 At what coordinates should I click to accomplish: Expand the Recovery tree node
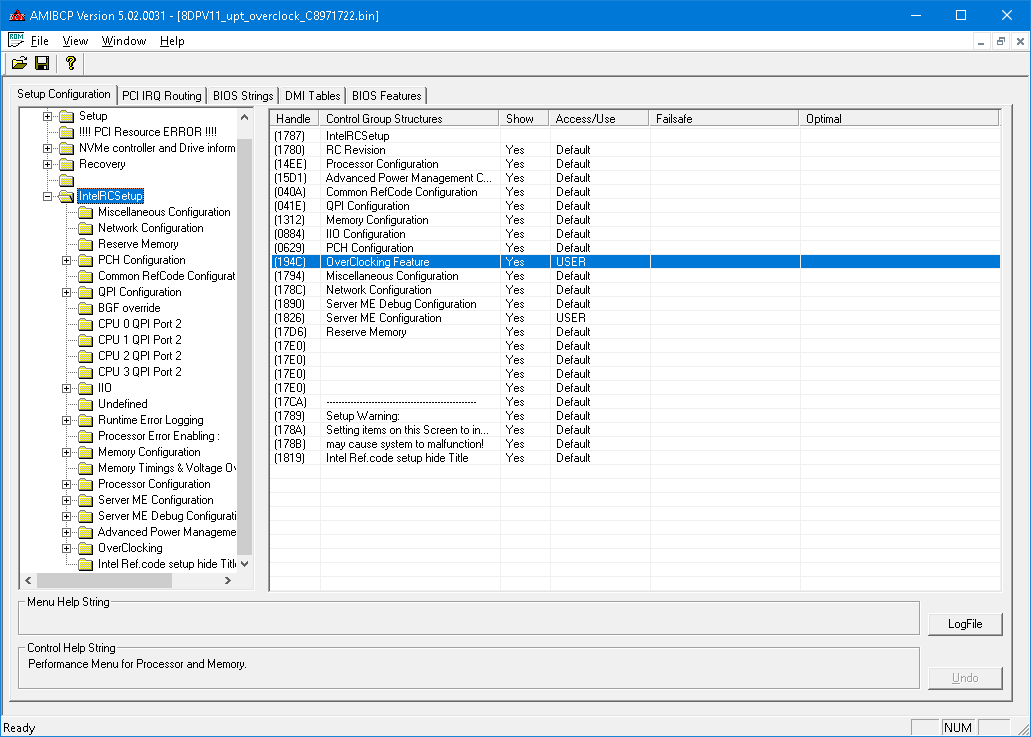point(47,164)
